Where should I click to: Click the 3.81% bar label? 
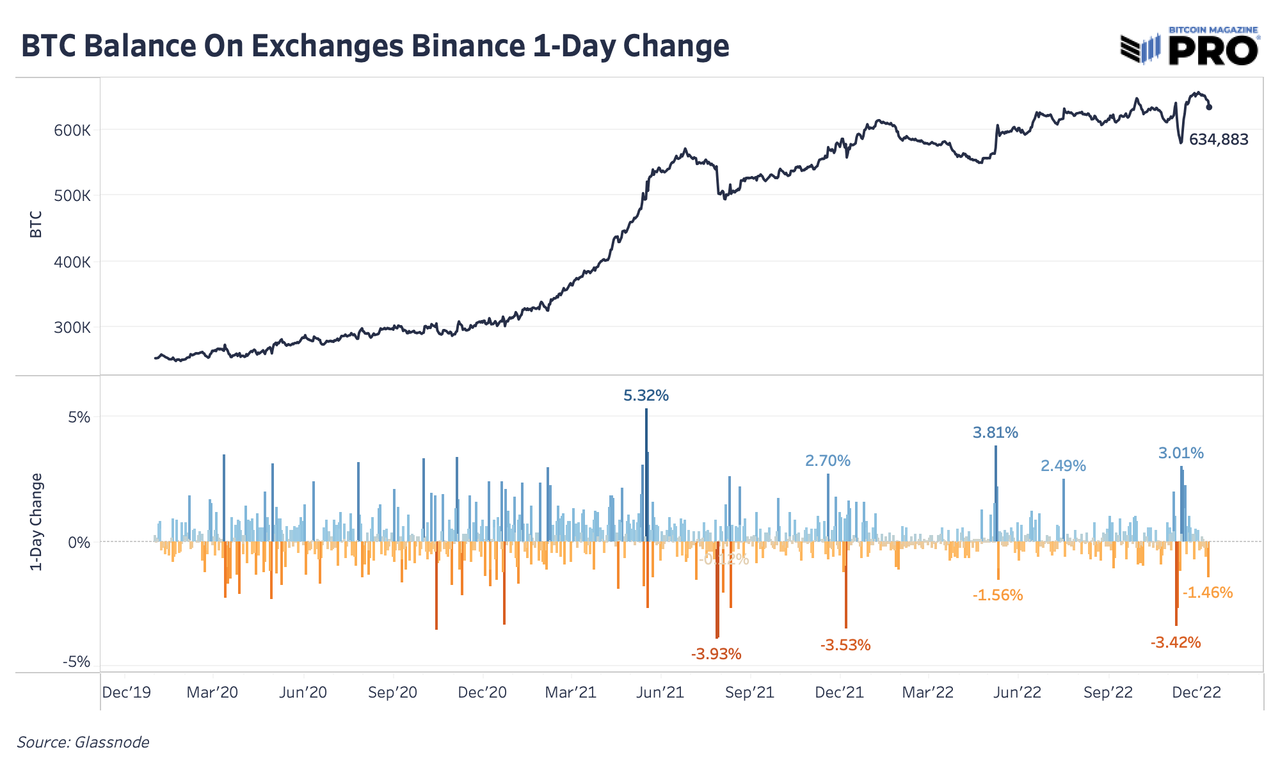point(995,433)
